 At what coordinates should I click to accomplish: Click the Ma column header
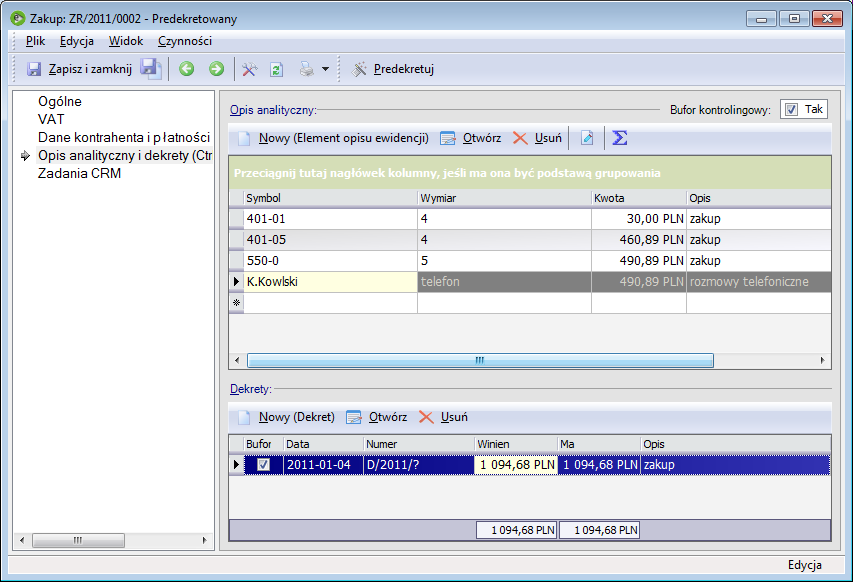pyautogui.click(x=599, y=444)
